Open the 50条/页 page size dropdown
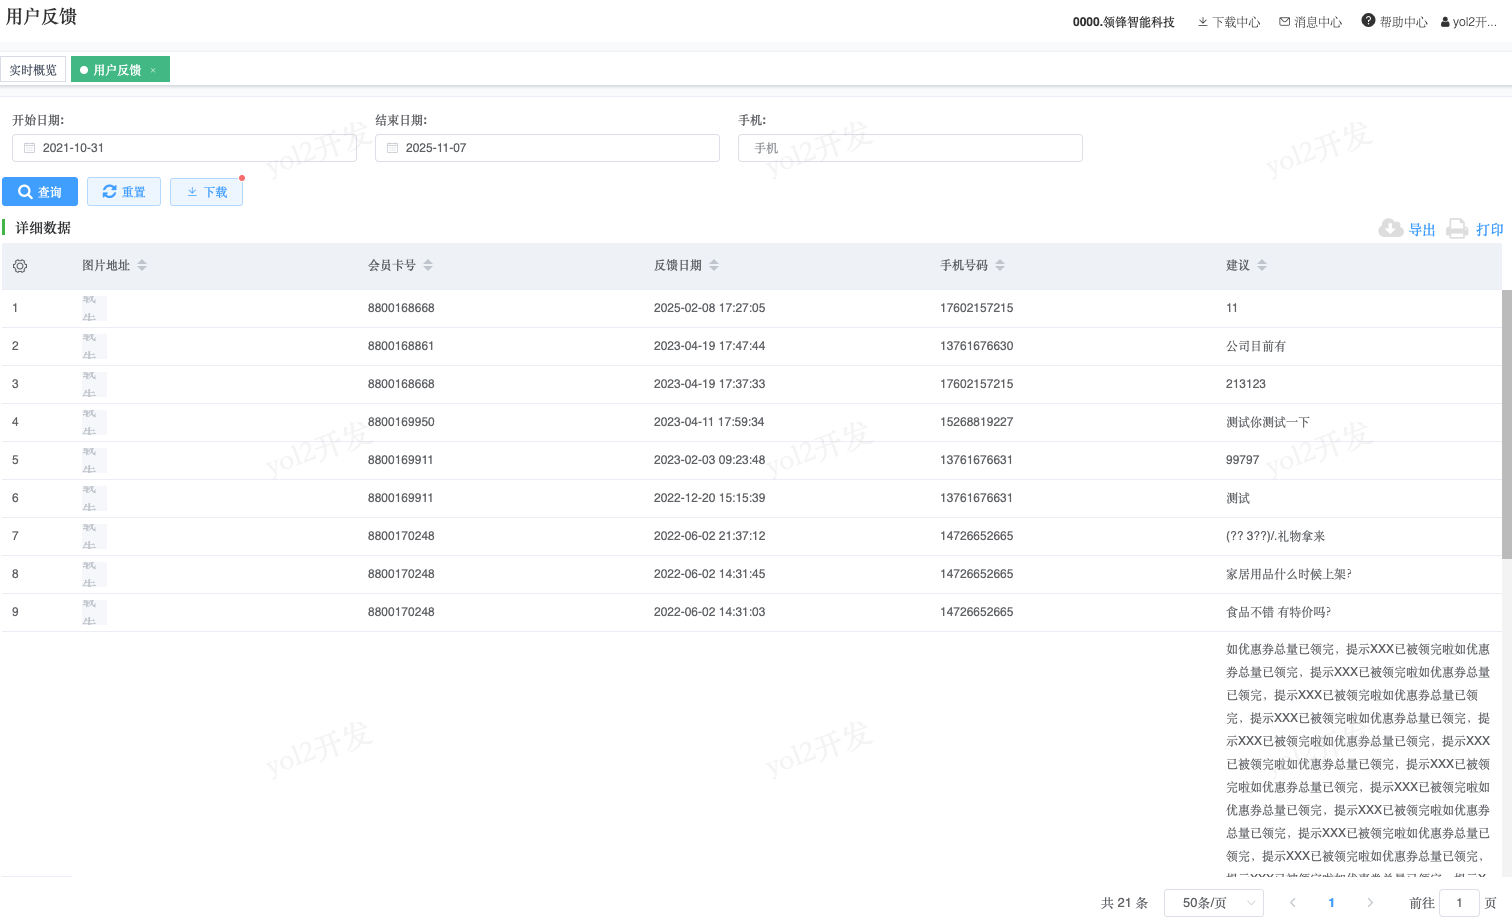Viewport: 1512px width, 924px height. [1213, 903]
